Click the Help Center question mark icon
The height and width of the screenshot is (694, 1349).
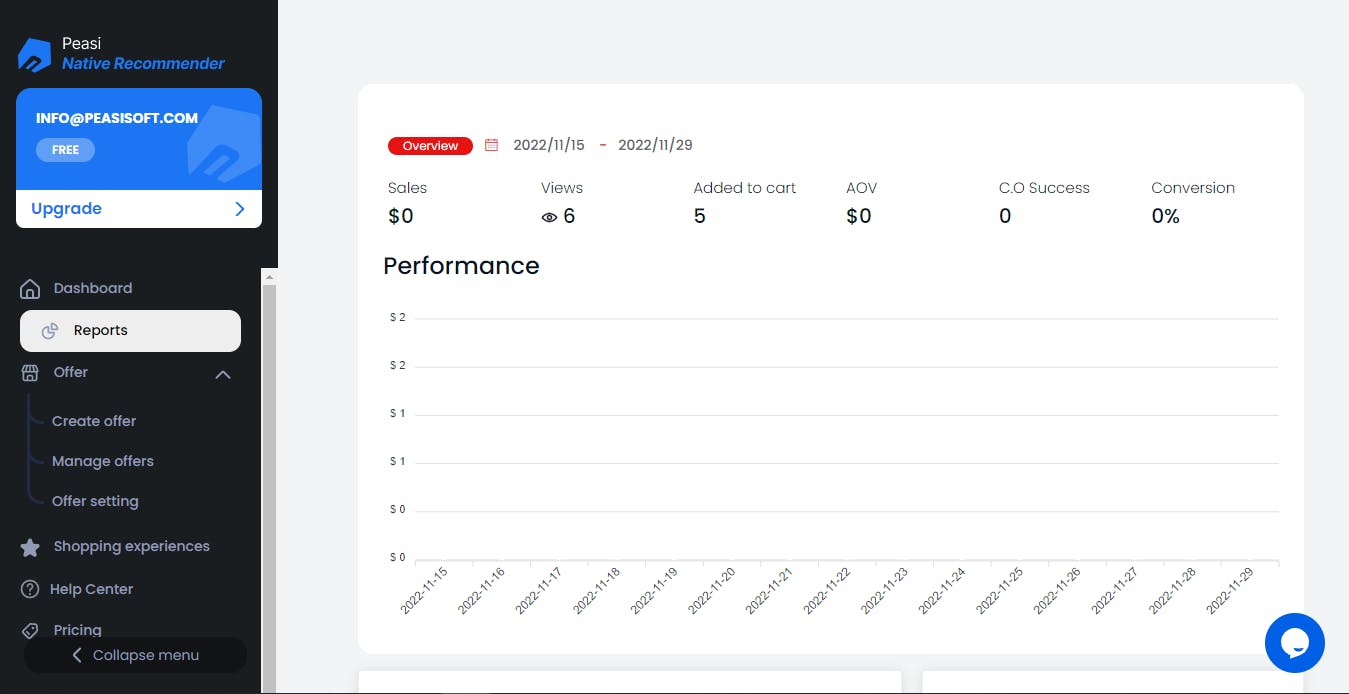click(x=30, y=589)
